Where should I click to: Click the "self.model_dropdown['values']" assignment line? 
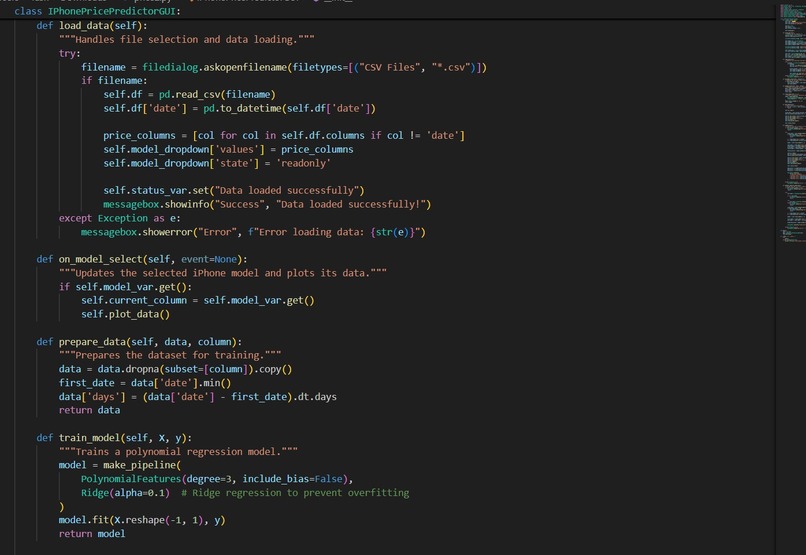(x=228, y=149)
